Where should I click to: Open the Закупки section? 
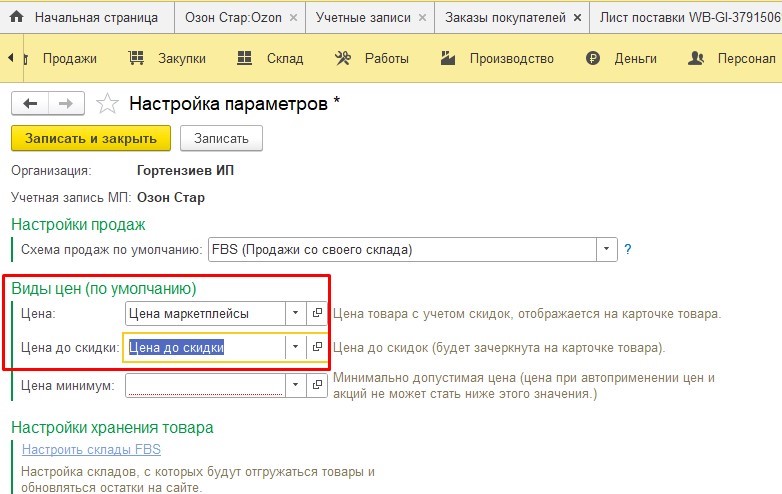182,58
